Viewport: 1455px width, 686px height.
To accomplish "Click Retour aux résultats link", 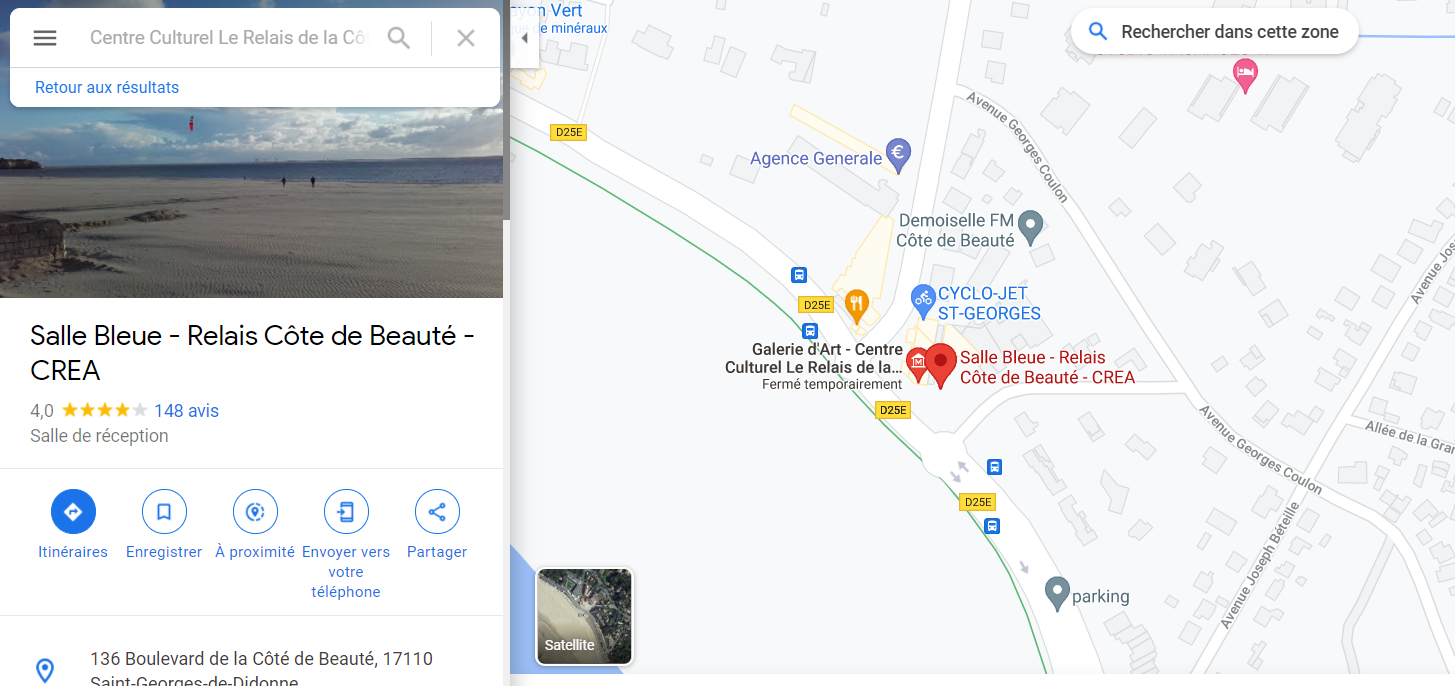I will [107, 87].
